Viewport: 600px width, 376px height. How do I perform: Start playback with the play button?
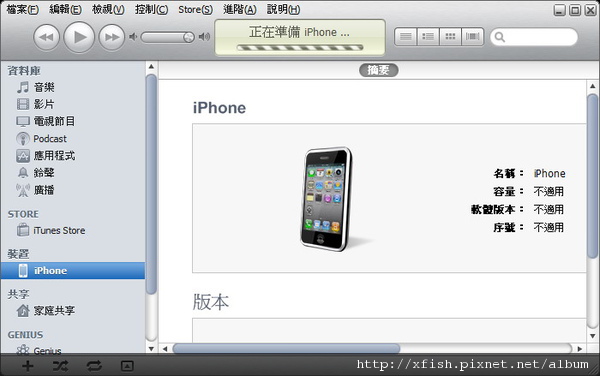coord(79,37)
